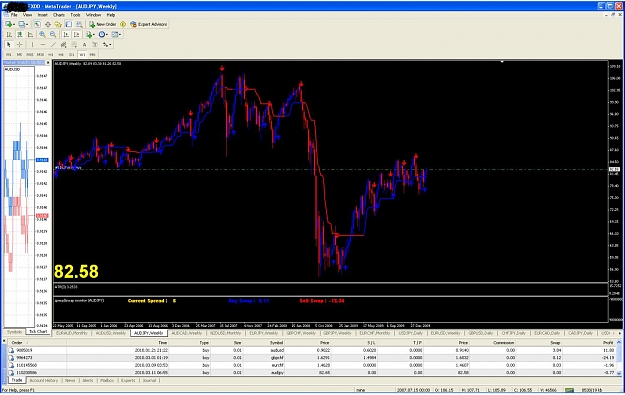Screen dimensions: 625x395
Task: Switch the chart to D1 timeframe
Action: (x=72, y=54)
